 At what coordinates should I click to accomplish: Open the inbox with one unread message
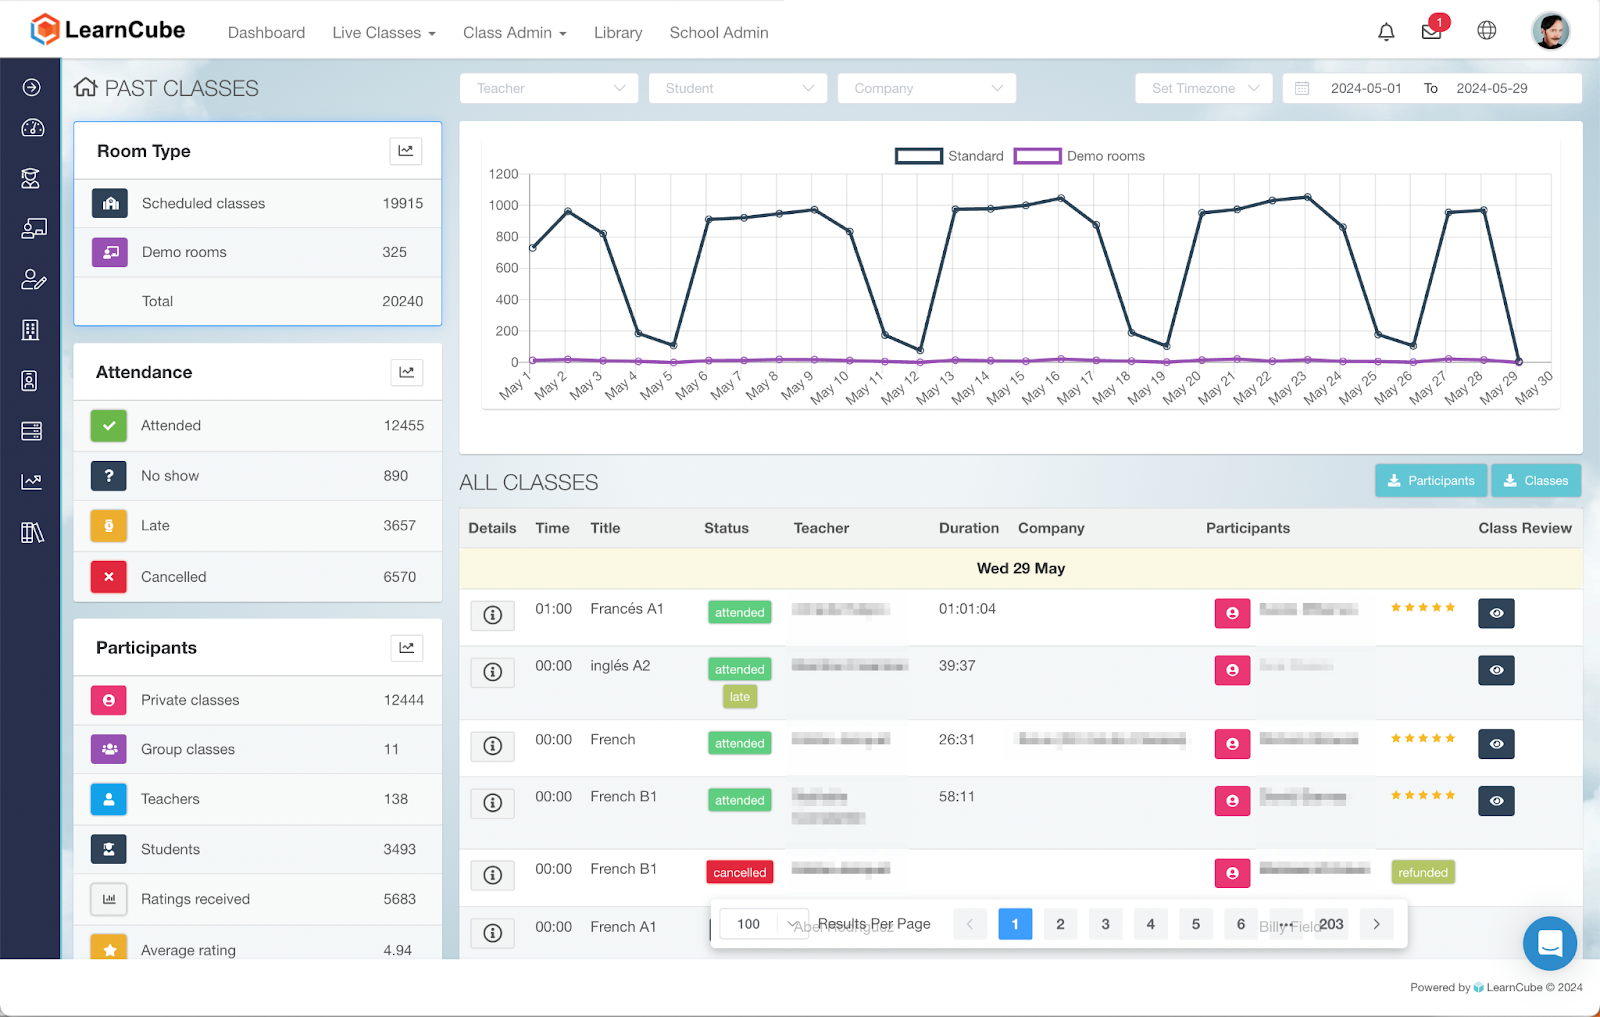(1432, 31)
